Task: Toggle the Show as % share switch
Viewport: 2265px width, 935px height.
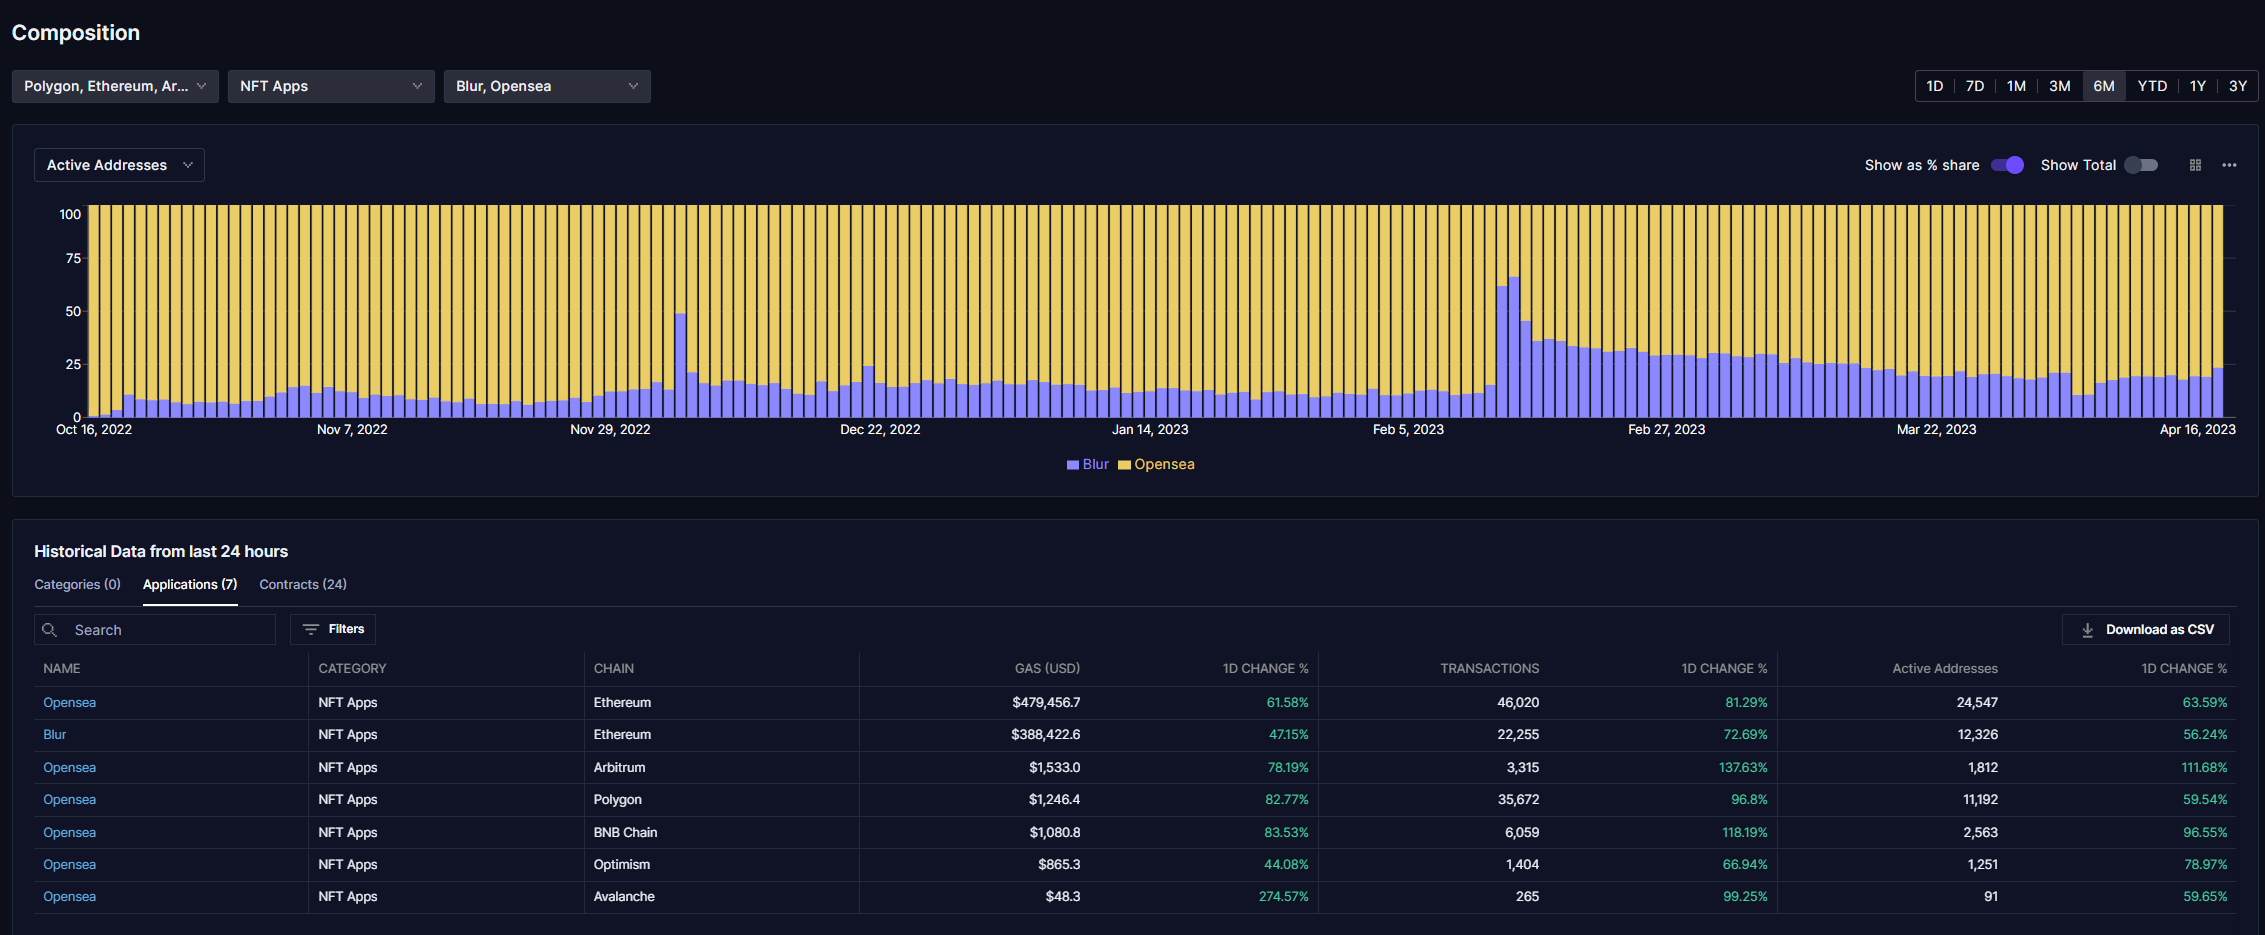Action: tap(2007, 165)
